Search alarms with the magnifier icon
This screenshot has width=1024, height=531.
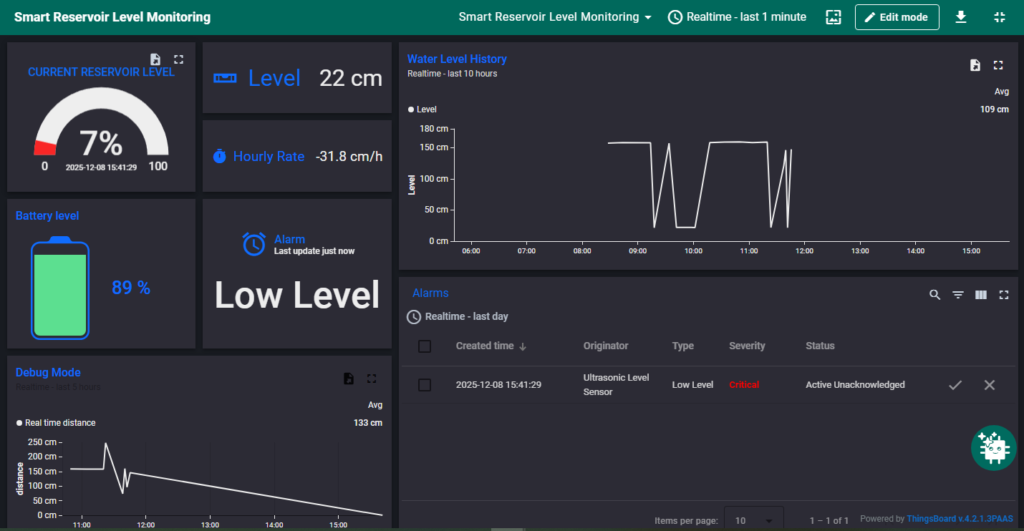click(x=935, y=295)
